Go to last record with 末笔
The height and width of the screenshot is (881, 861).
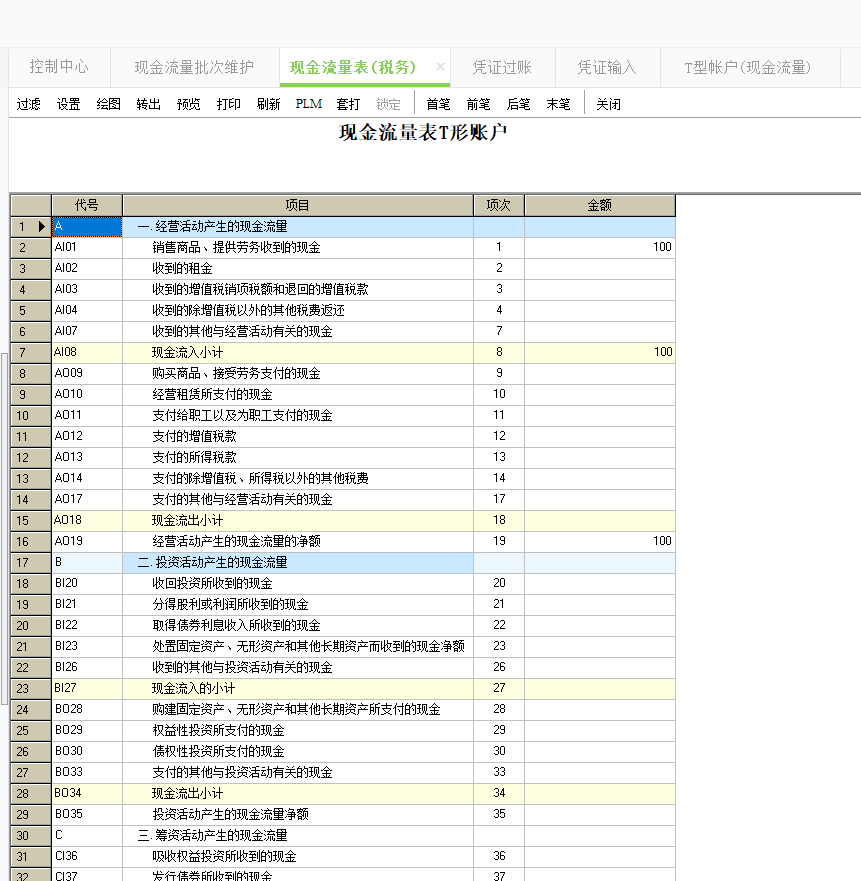558,104
